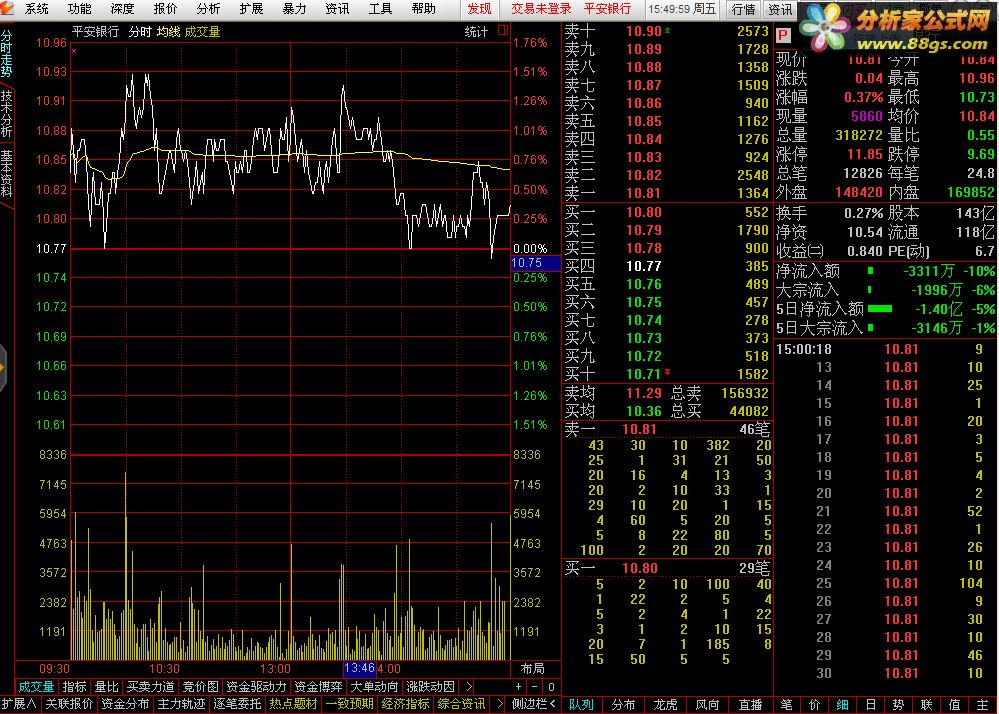Screen dimensions: 999x714
Task: Select the 细 tab at bottom right
Action: (x=842, y=704)
